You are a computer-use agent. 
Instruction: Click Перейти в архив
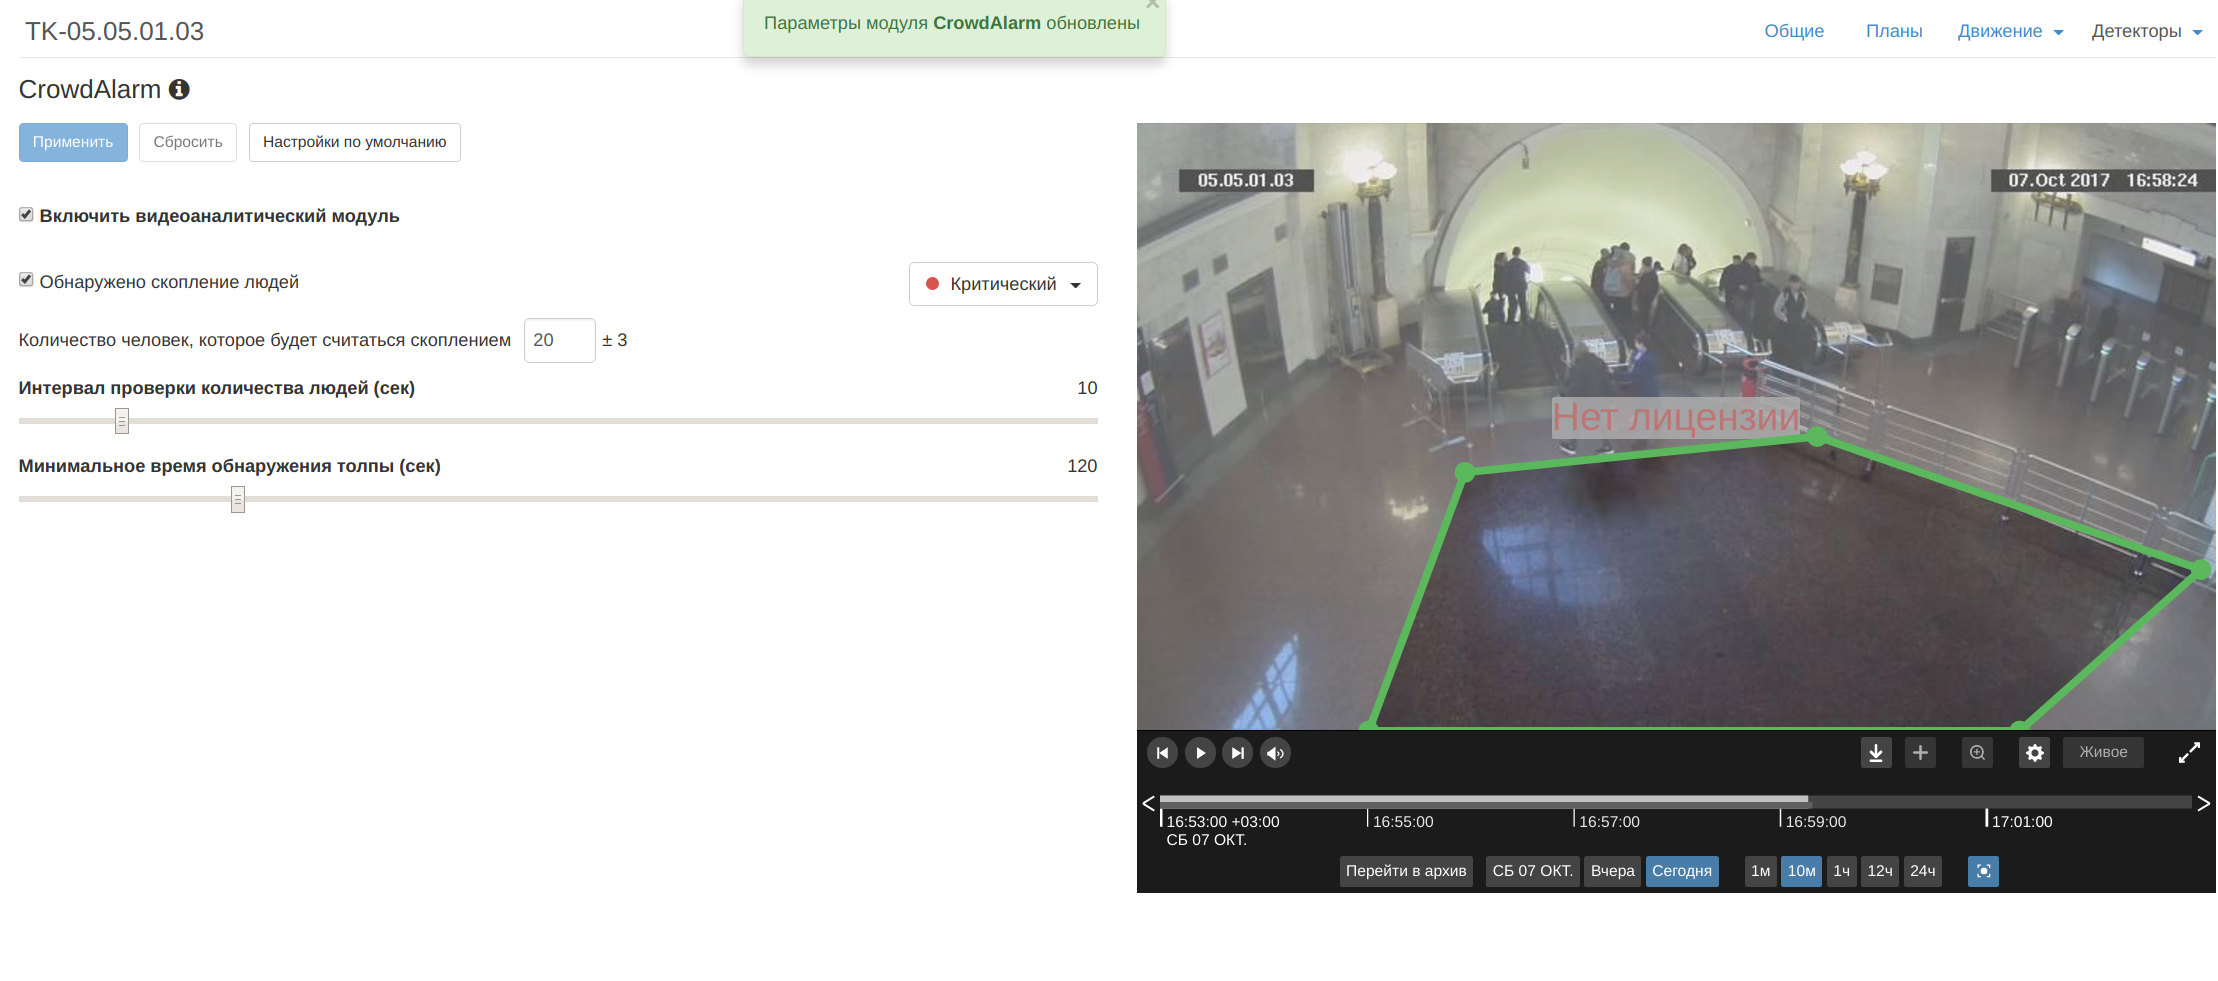1406,871
